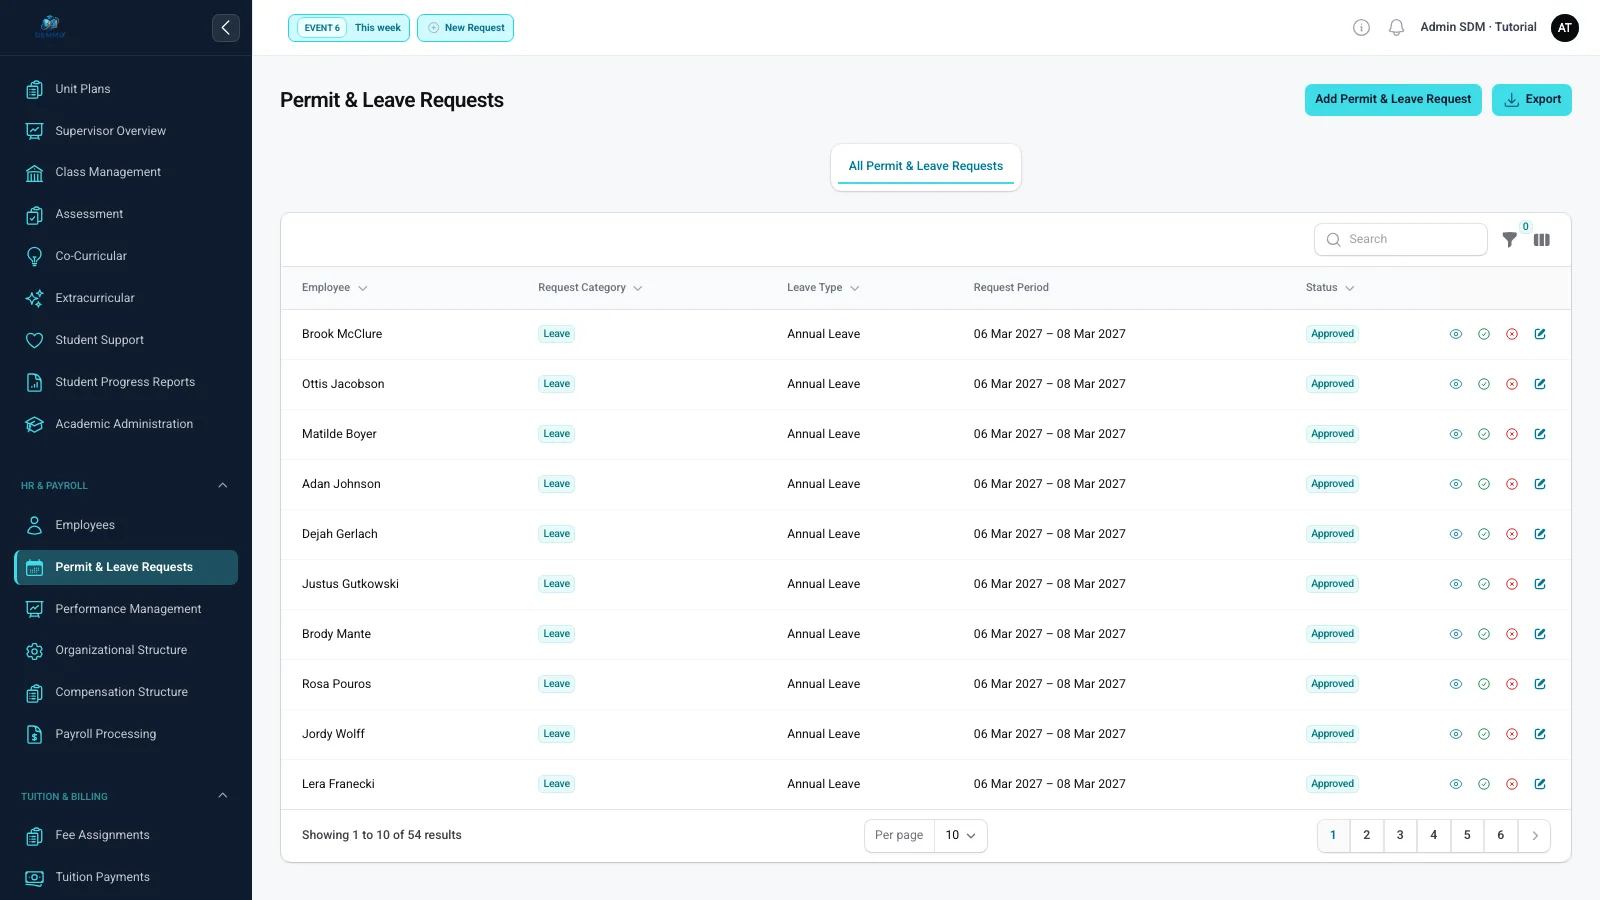Reject Matilde Boyer's request with X icon

click(x=1512, y=434)
